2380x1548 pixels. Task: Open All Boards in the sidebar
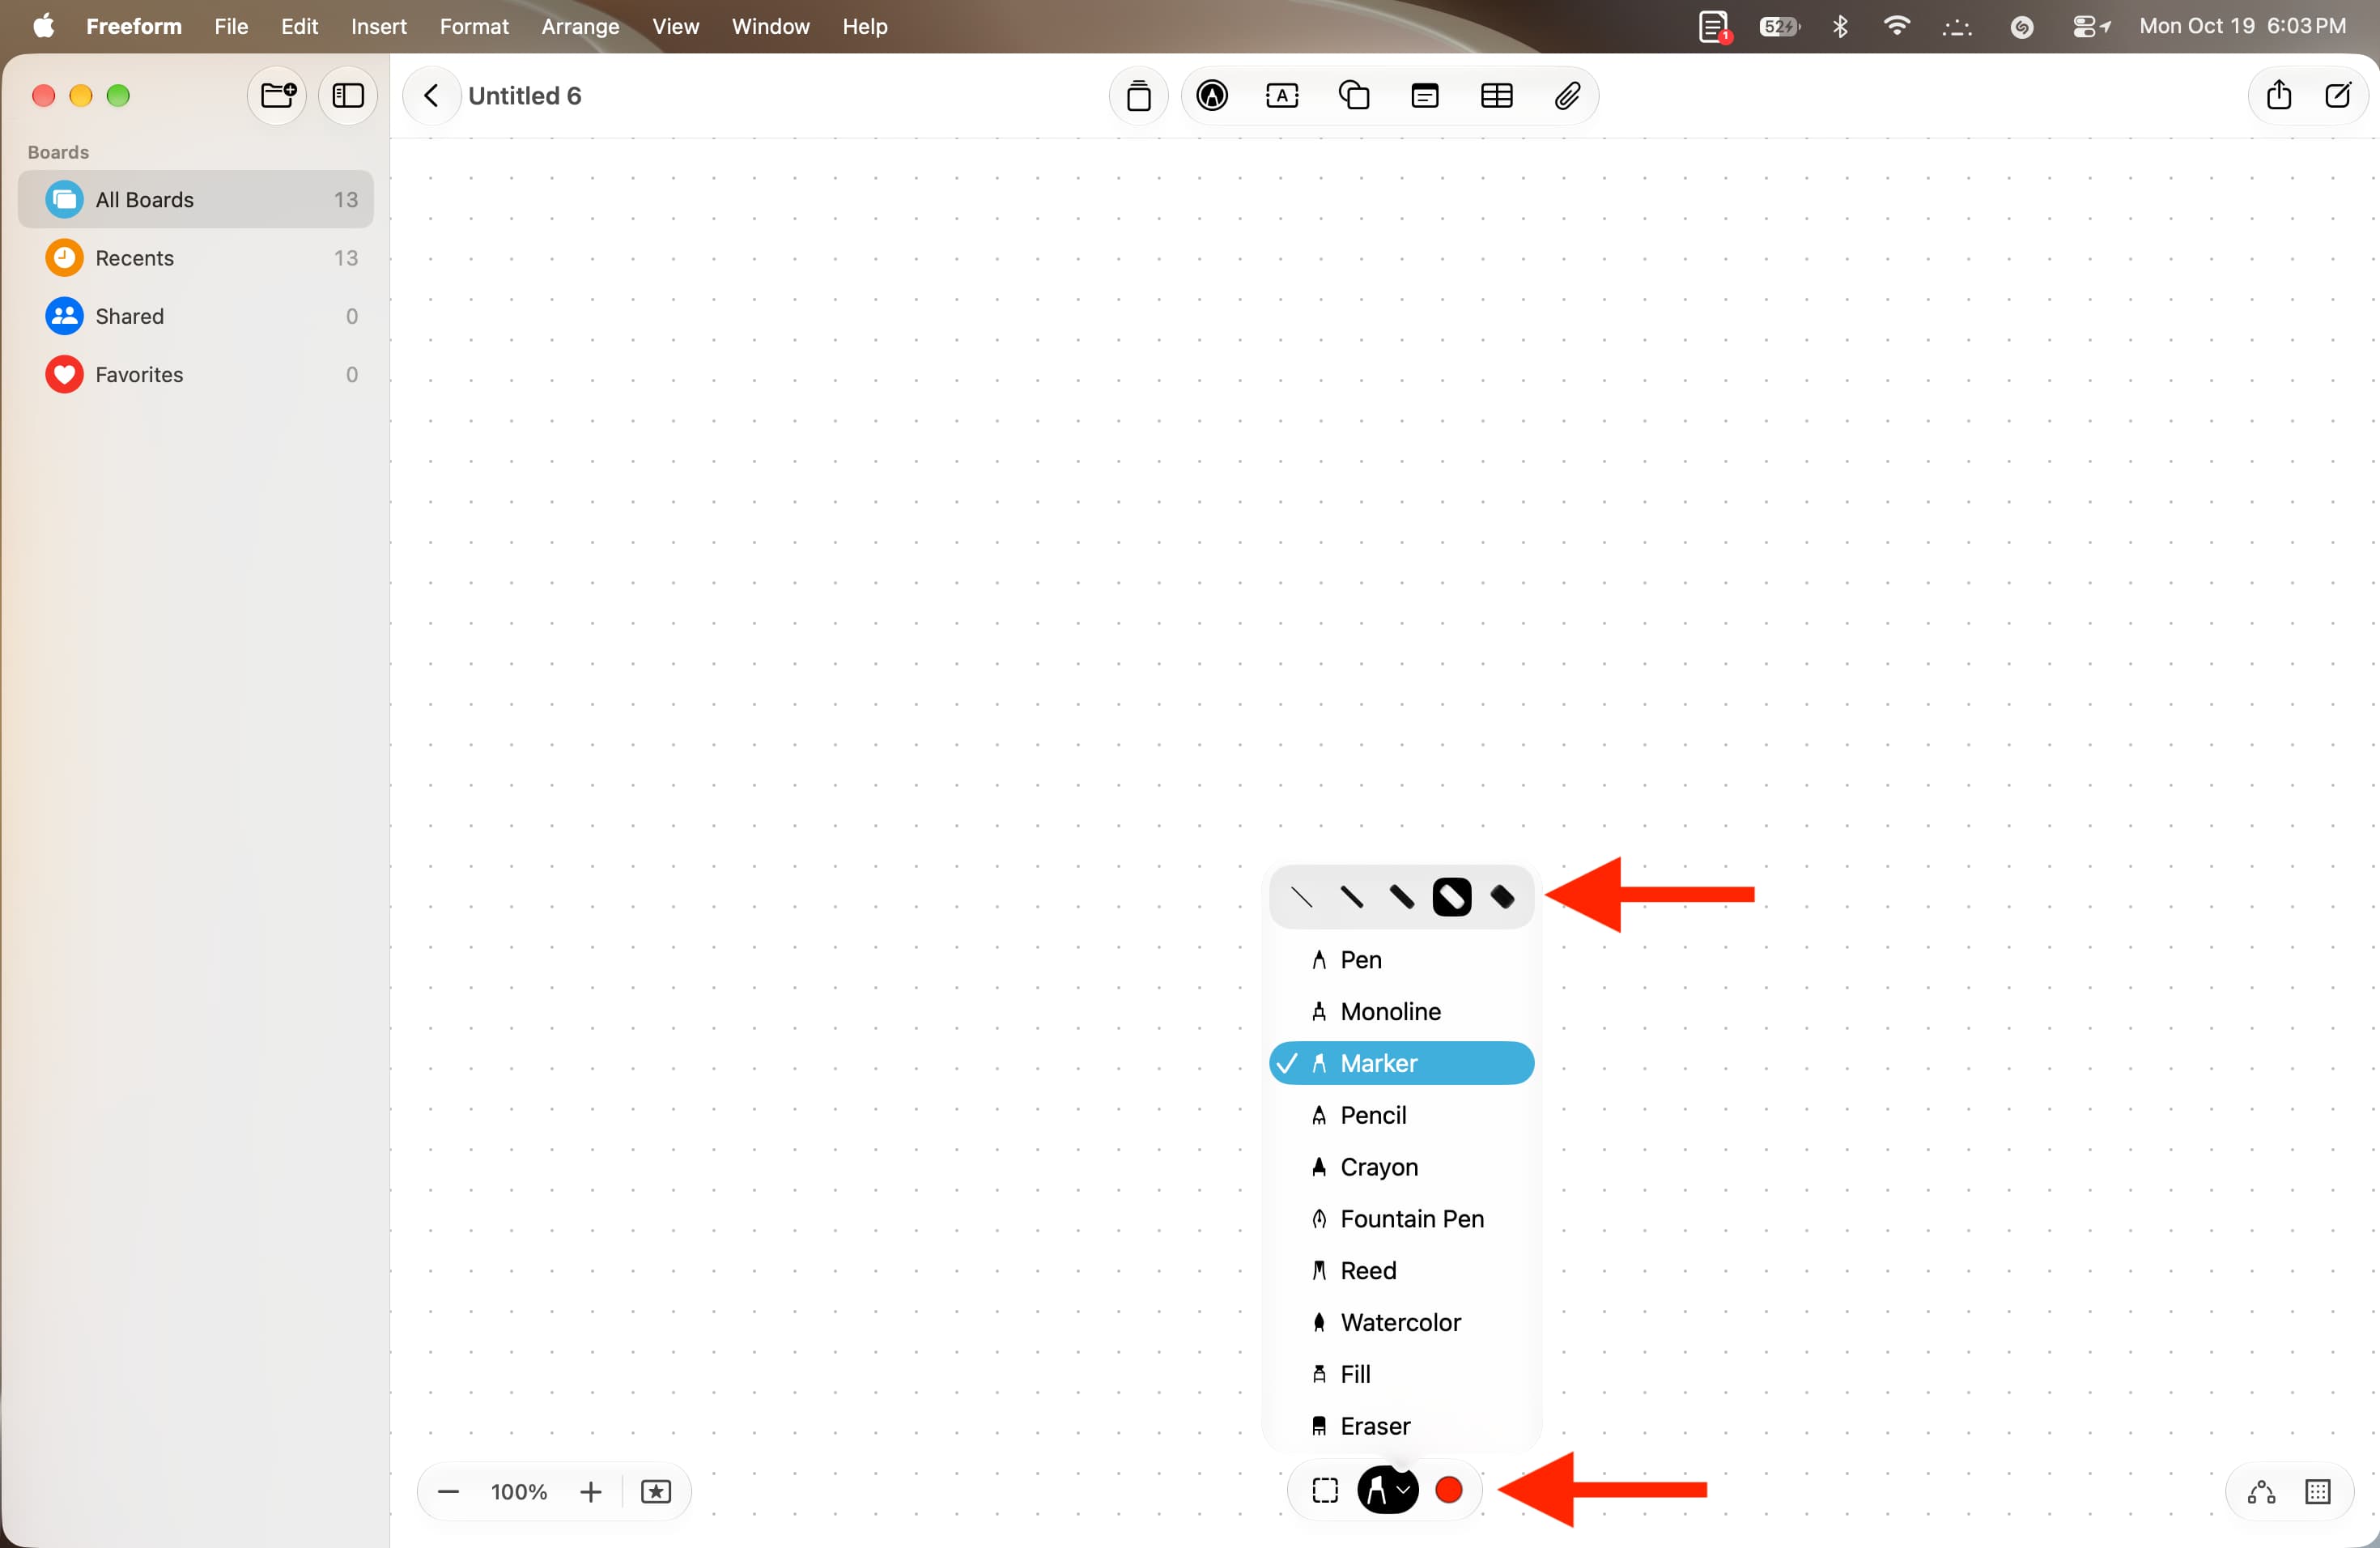196,200
